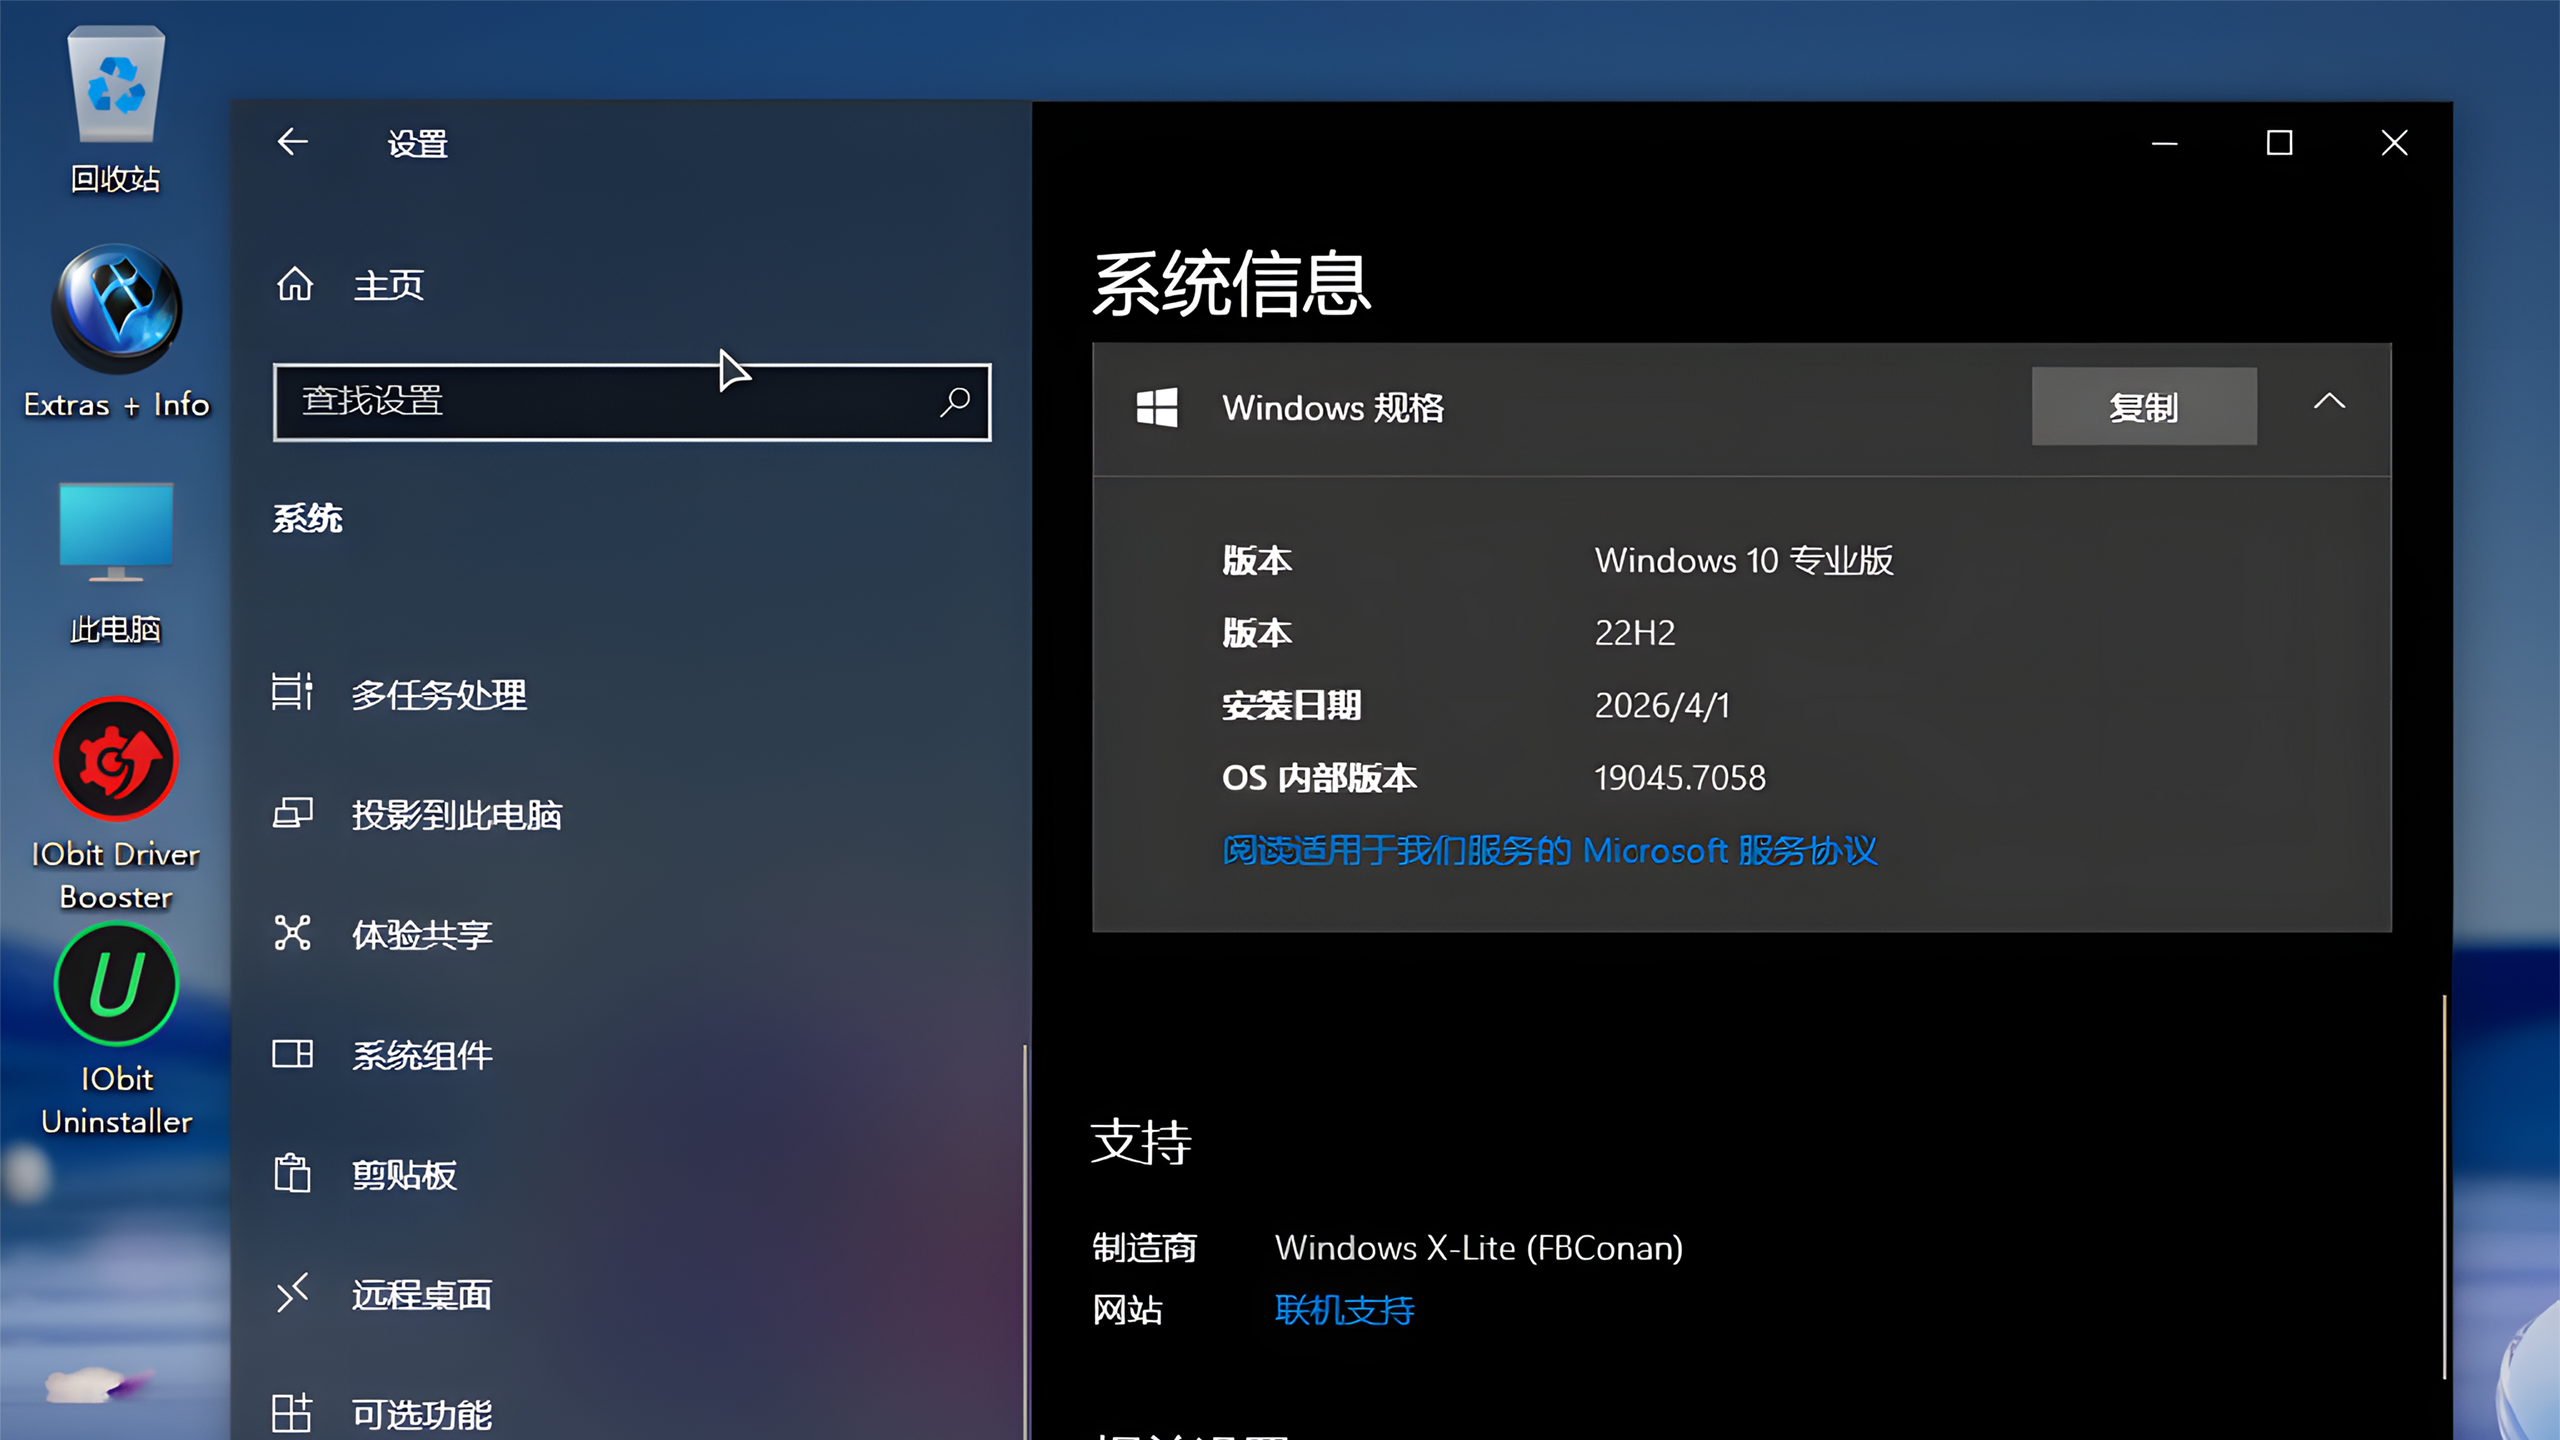Open the Microsoft 服务协议 link
Viewport: 2560px width, 1440px height.
pyautogui.click(x=1550, y=850)
